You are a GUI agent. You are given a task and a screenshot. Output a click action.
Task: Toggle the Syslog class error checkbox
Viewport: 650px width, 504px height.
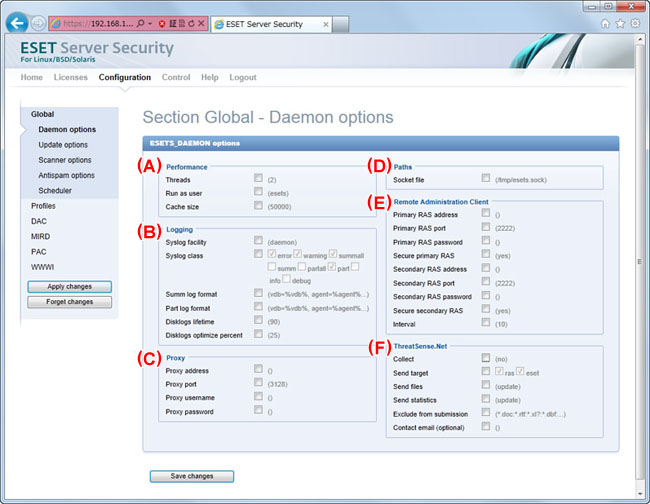tap(272, 254)
